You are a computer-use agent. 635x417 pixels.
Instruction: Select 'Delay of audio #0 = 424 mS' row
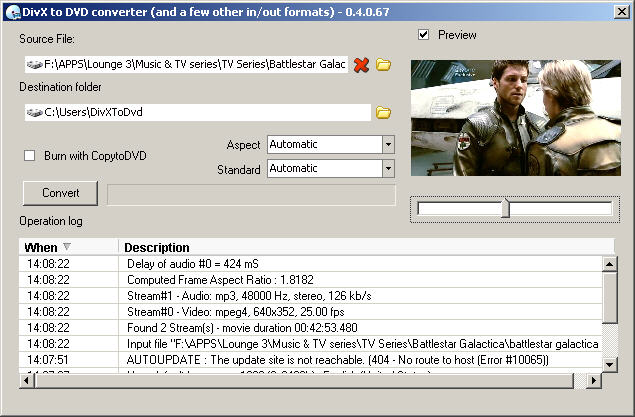311,264
